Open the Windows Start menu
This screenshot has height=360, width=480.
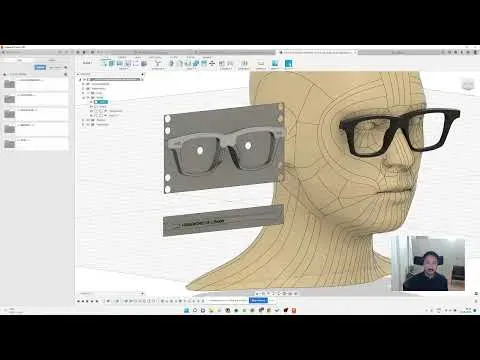pyautogui.click(x=187, y=310)
